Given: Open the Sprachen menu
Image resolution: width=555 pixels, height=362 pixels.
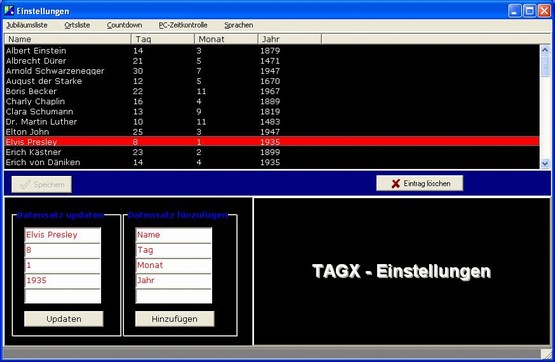Looking at the screenshot, I should click(239, 25).
